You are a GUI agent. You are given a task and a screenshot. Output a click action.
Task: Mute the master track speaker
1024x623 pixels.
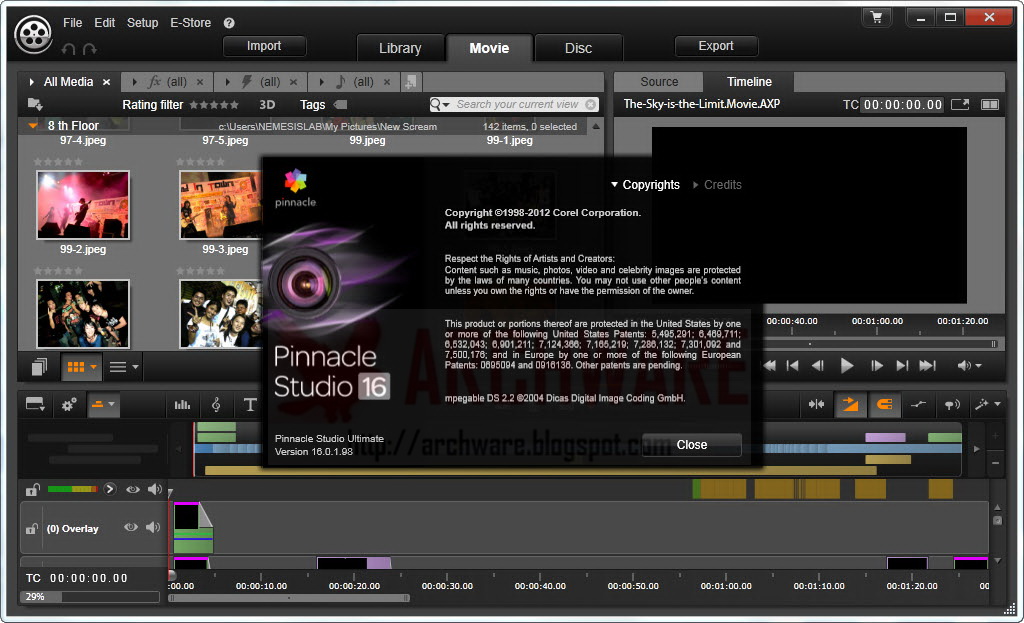pos(155,489)
